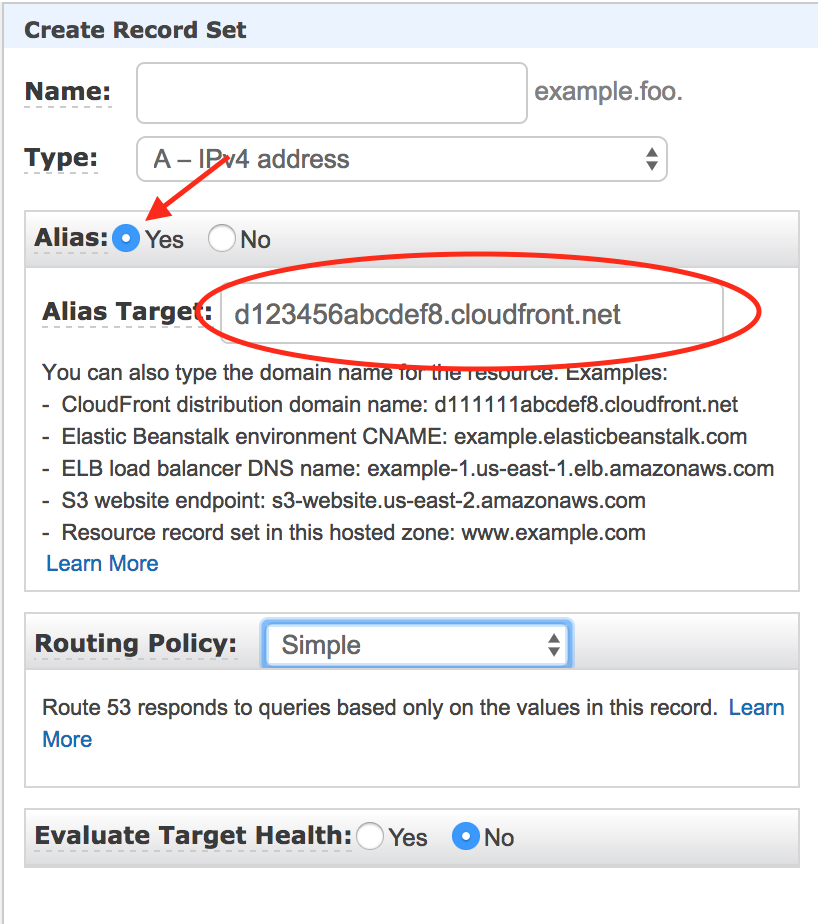Click the Elastic Beanstalk environment CNAME example

(404, 437)
